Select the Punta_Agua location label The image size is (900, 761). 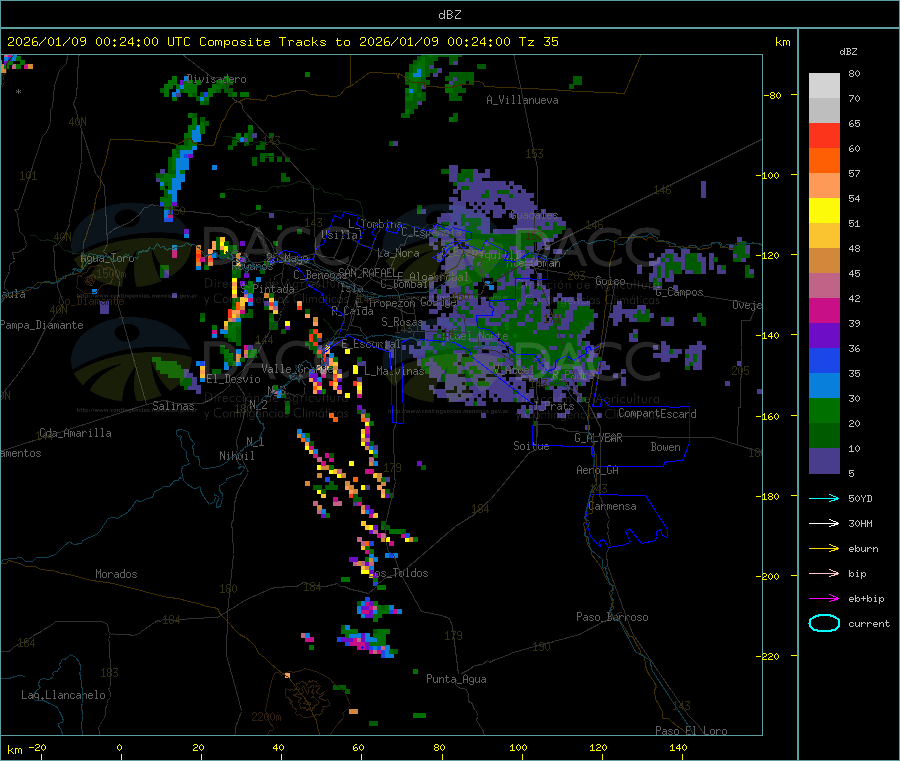point(456,679)
